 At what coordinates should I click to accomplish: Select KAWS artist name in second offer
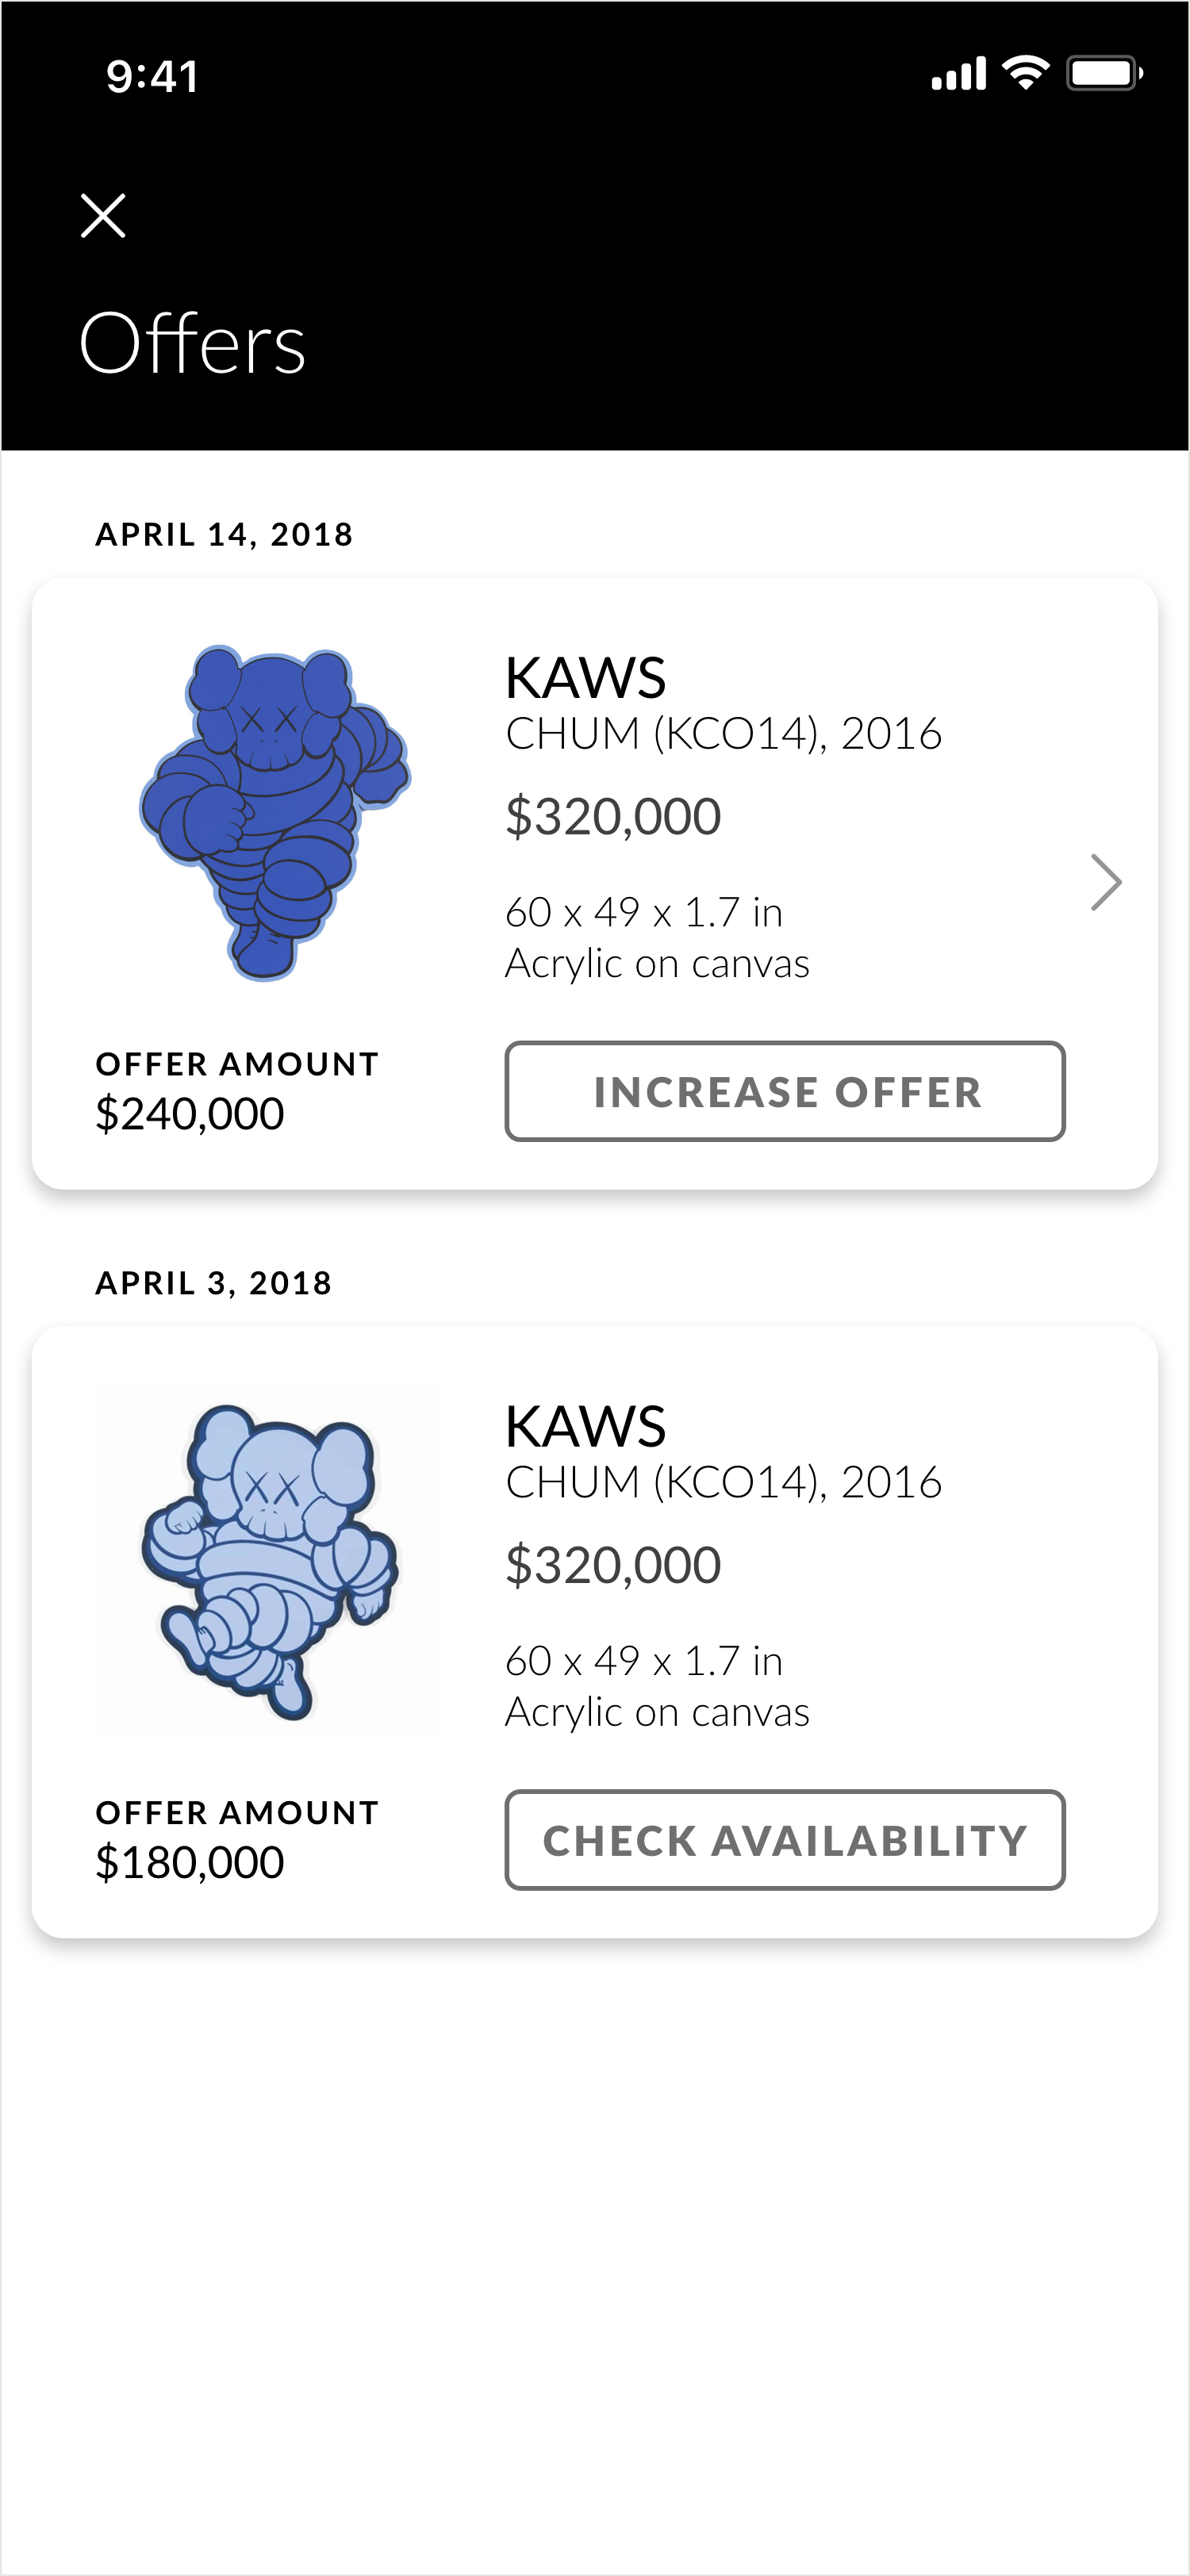click(x=585, y=1427)
